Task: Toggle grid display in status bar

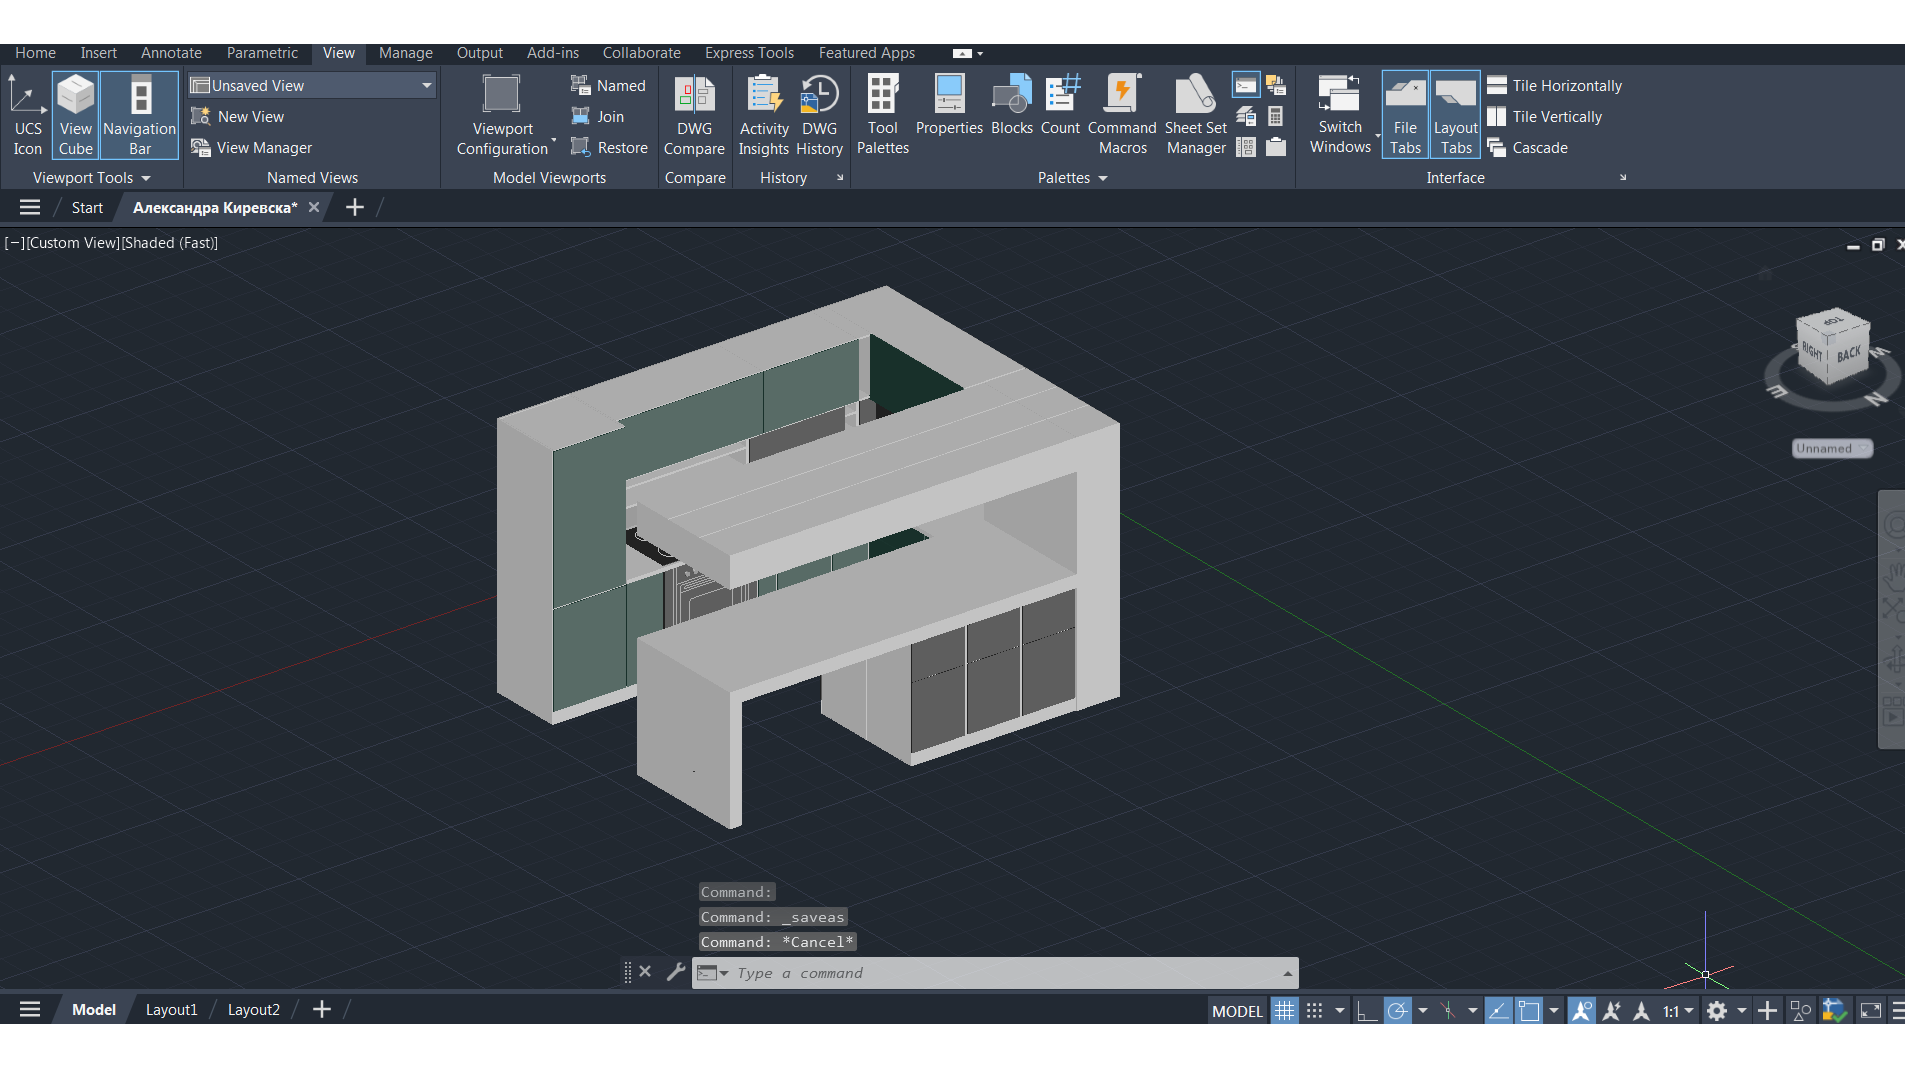Action: (x=1284, y=1011)
